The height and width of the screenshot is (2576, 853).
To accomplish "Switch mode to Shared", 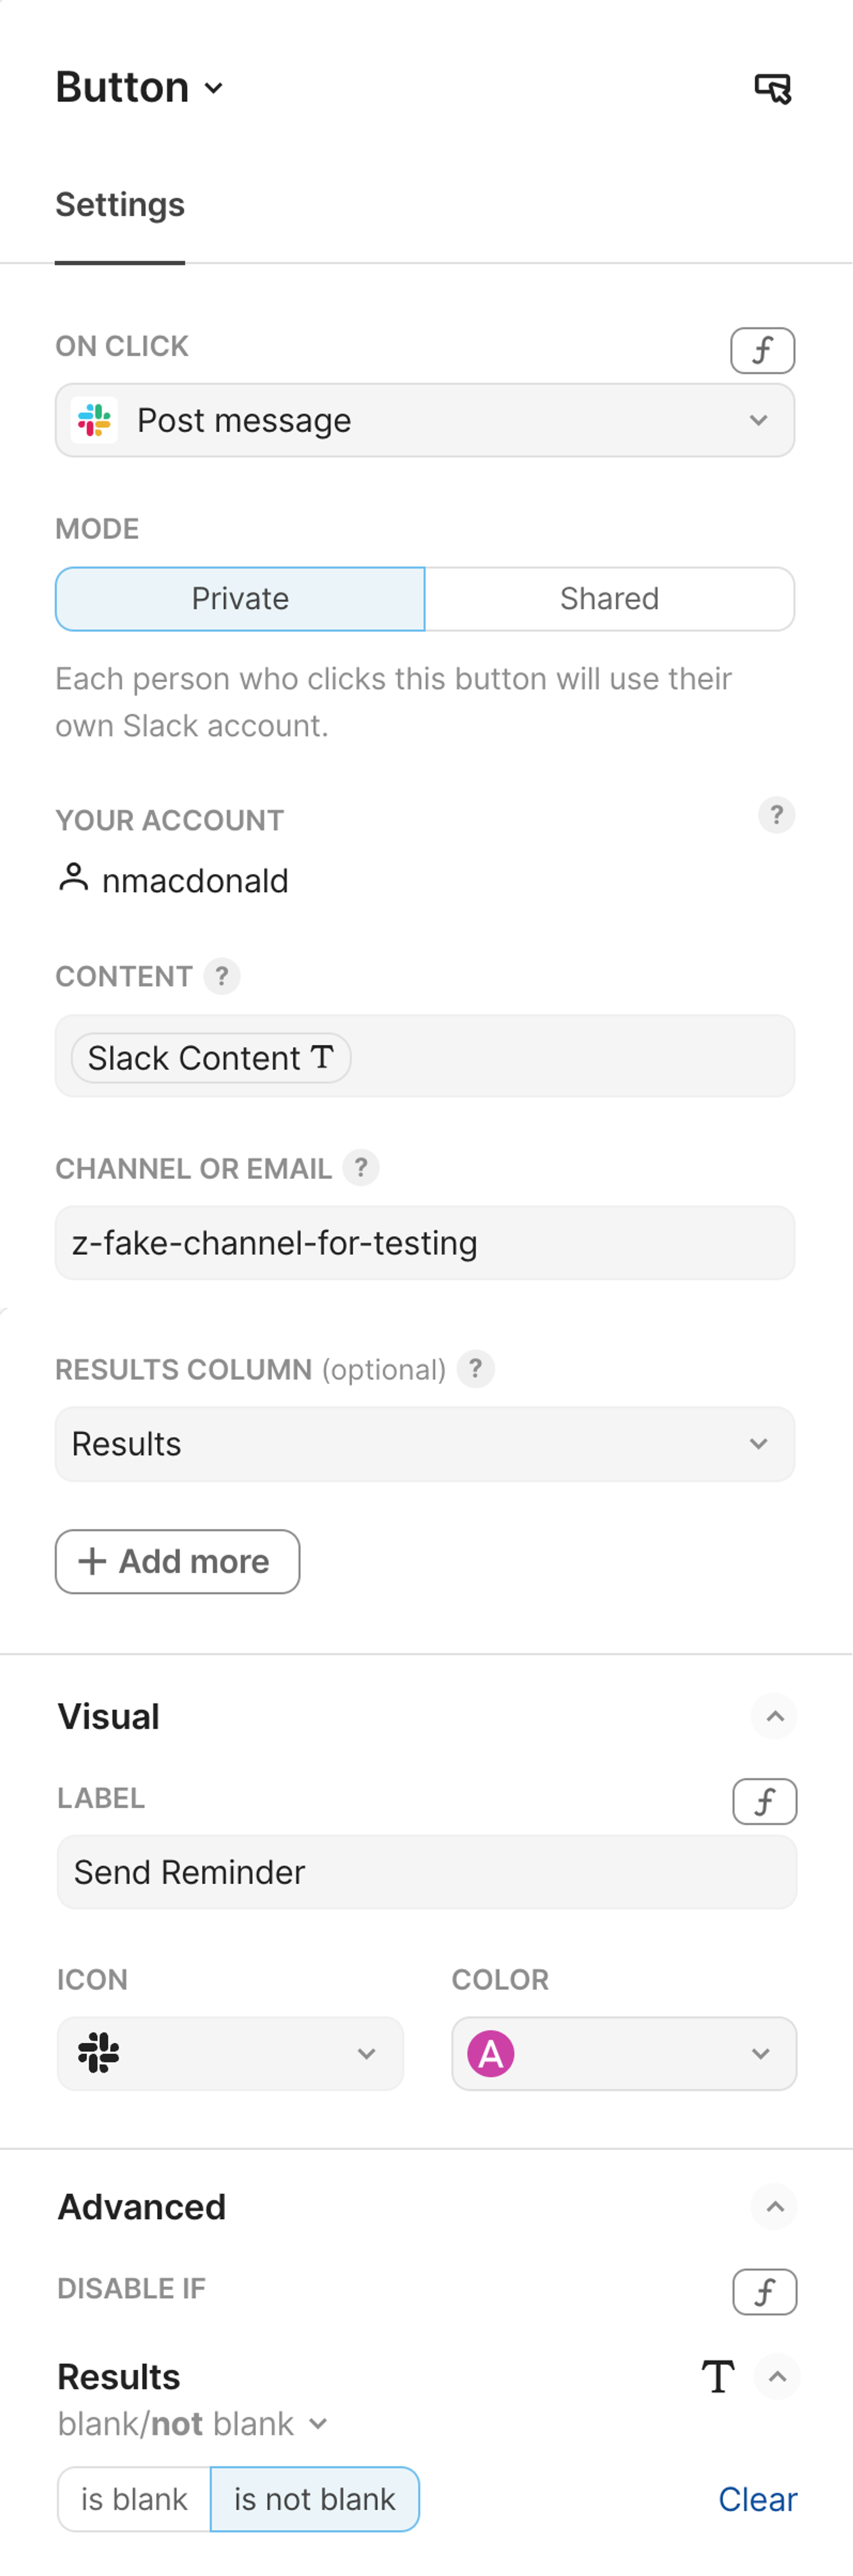I will (609, 599).
